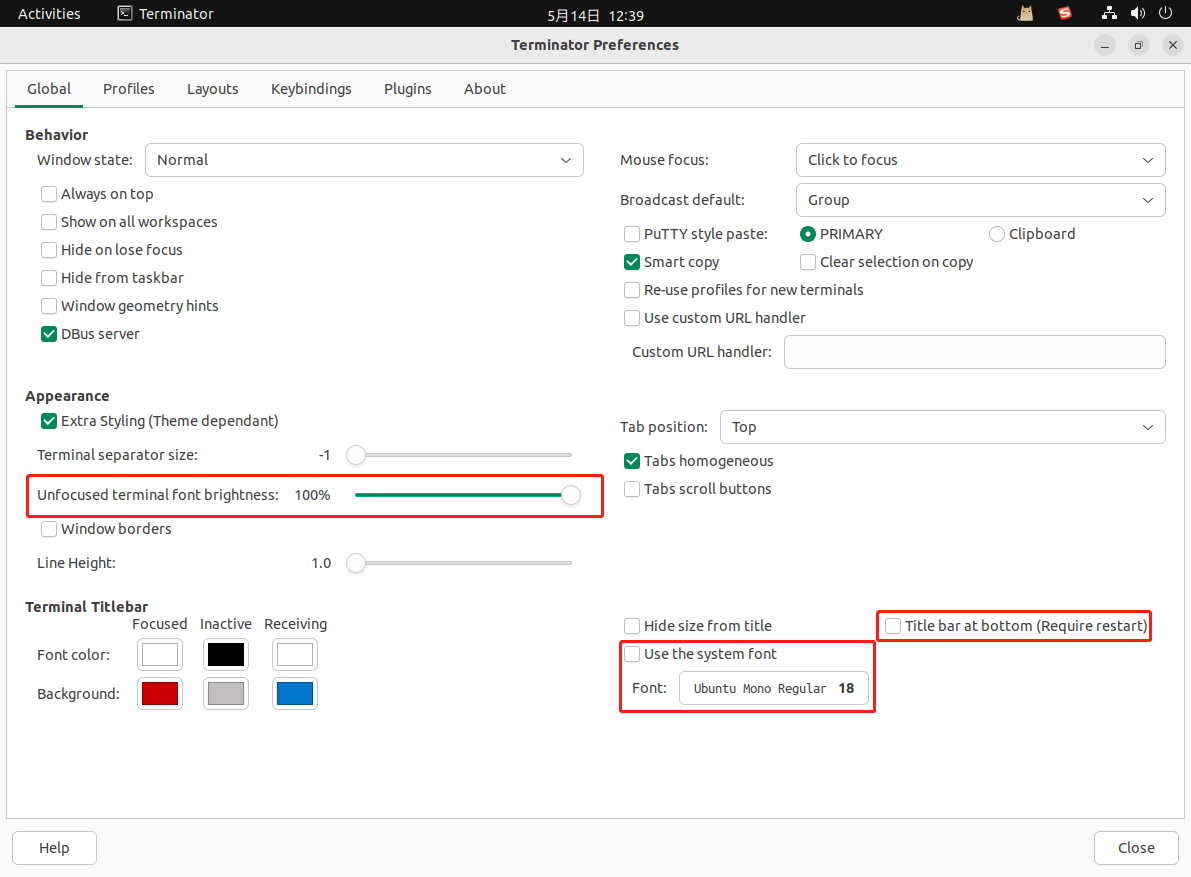Select the Clipboard radio button
This screenshot has width=1191, height=877.
[997, 234]
